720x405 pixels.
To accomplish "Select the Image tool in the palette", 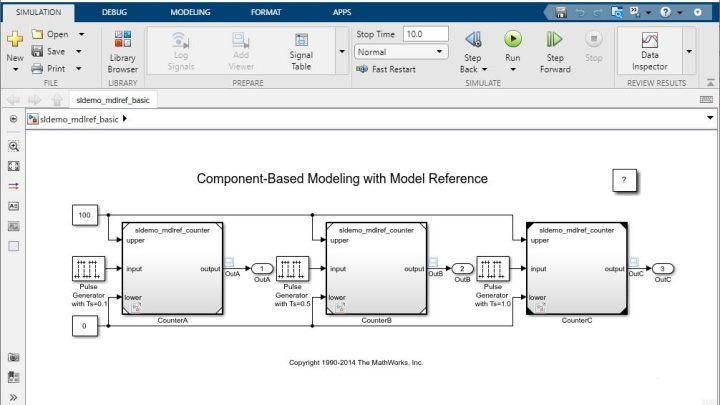I will [13, 226].
